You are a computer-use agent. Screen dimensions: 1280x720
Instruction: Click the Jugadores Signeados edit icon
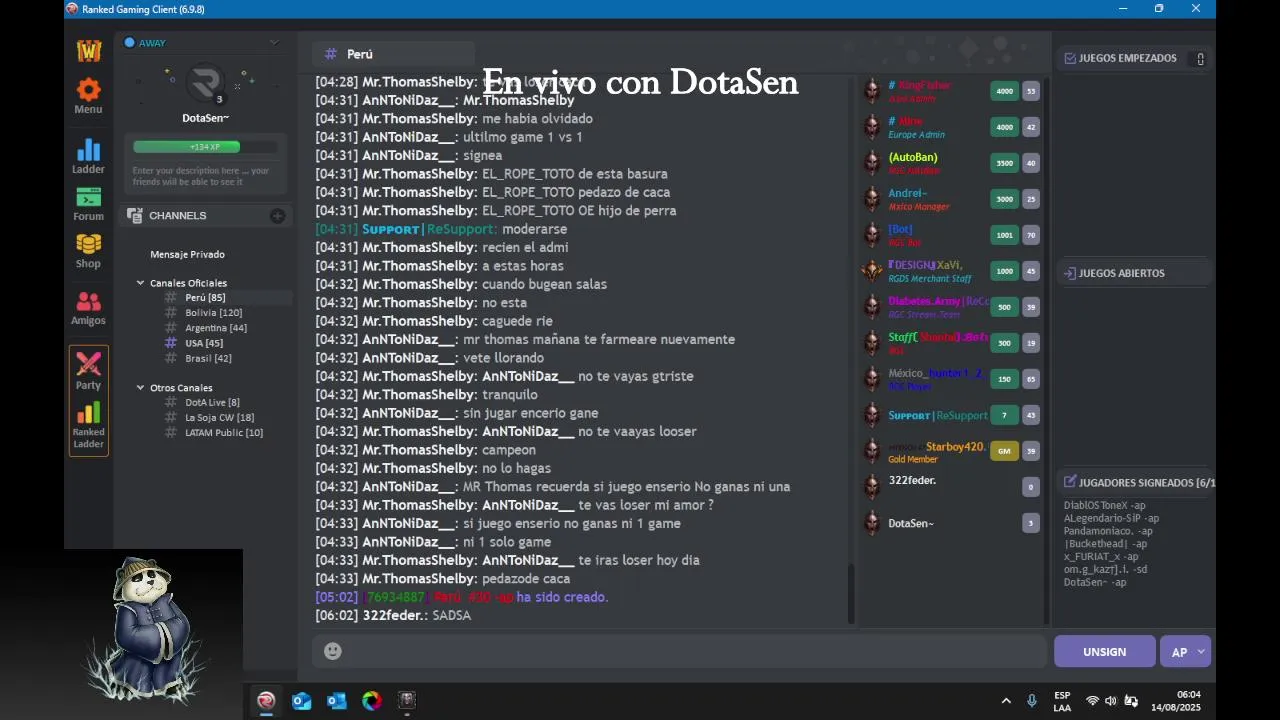click(1069, 482)
